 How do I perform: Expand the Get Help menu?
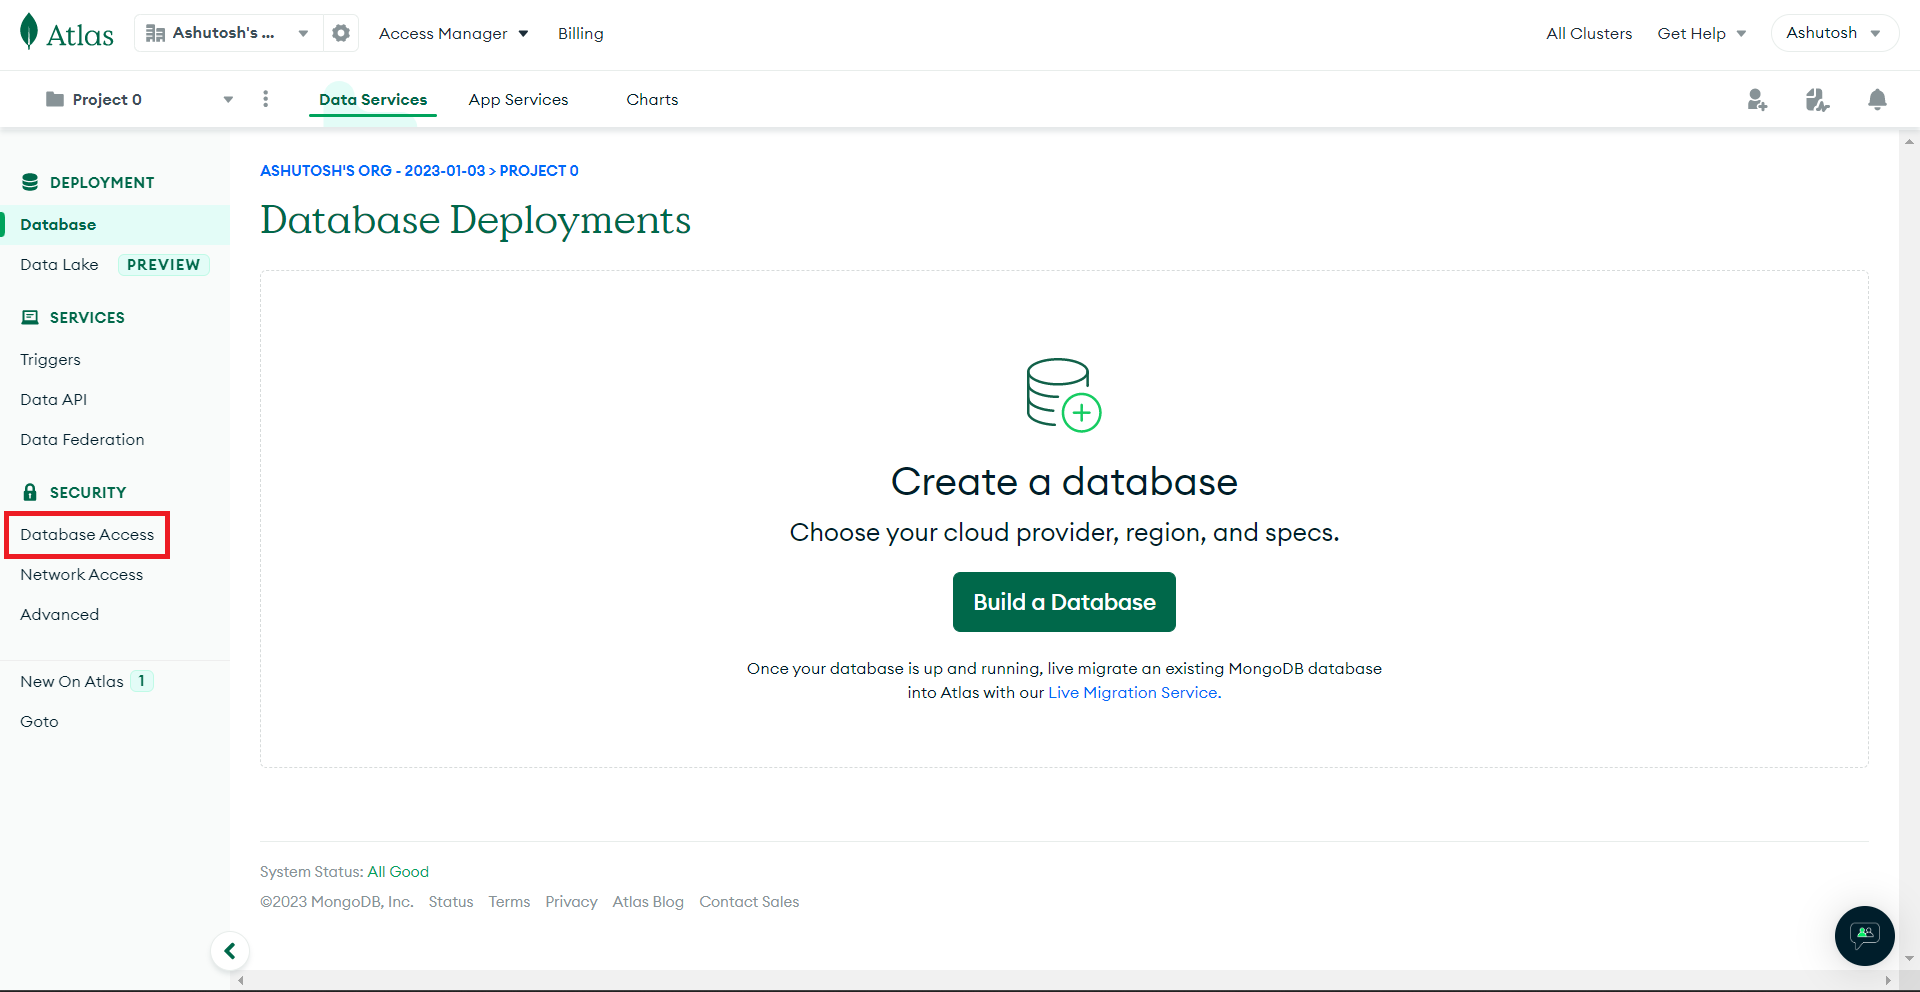[1702, 32]
